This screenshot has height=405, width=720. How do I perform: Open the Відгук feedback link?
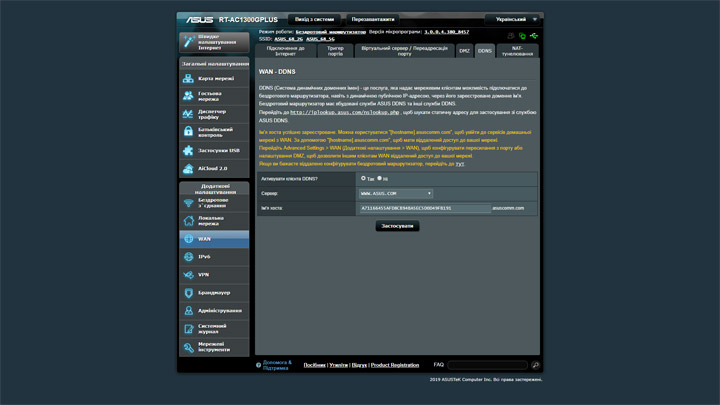[359, 365]
